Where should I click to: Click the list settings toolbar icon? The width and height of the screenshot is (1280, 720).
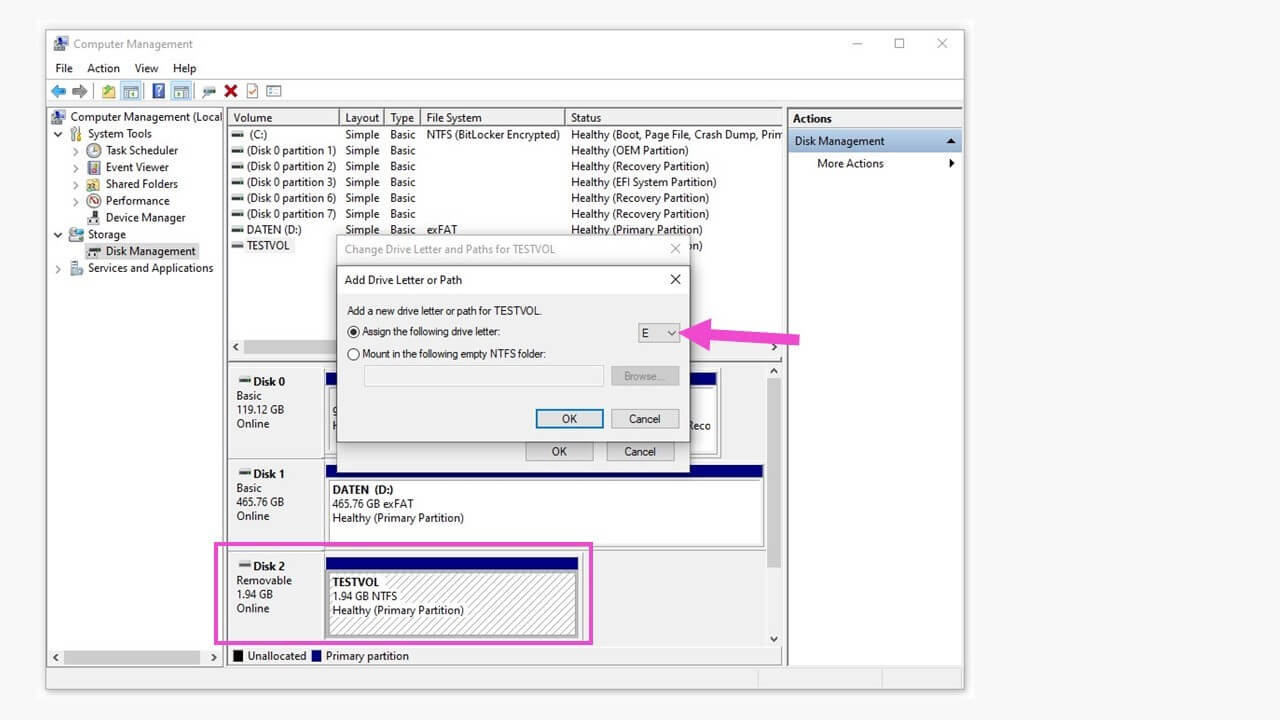pos(274,91)
